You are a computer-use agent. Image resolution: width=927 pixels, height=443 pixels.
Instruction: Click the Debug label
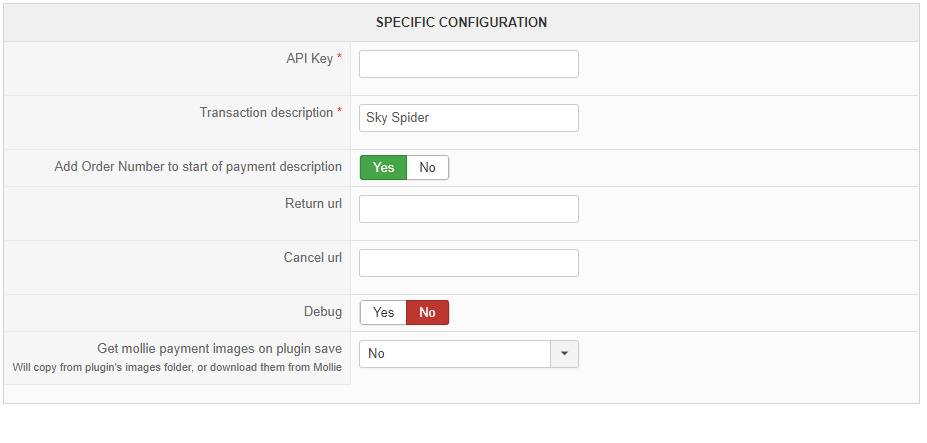[323, 312]
